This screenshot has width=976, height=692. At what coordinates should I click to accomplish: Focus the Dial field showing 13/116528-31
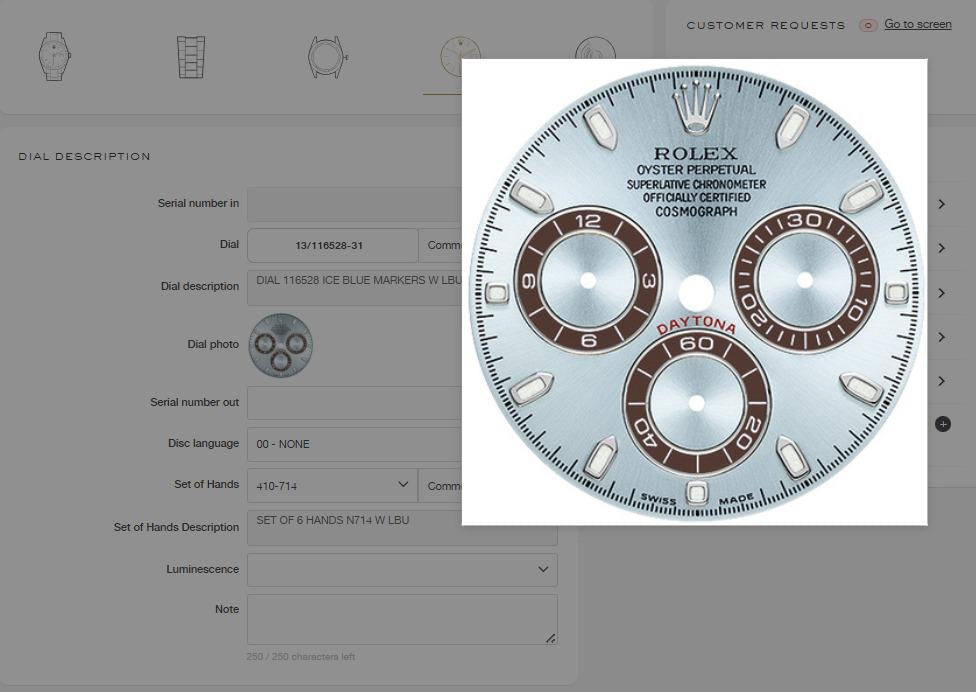click(x=332, y=245)
